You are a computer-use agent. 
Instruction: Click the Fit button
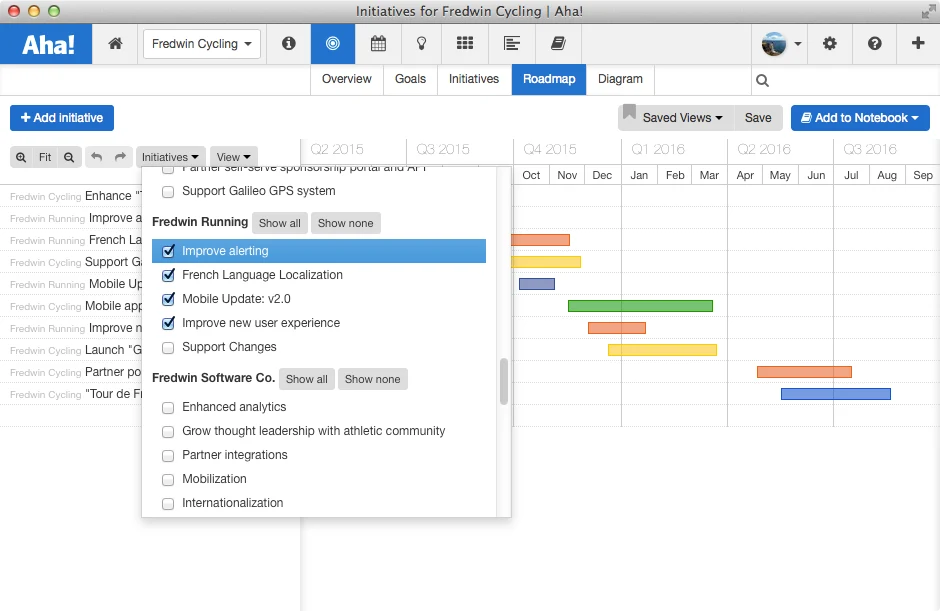45,157
